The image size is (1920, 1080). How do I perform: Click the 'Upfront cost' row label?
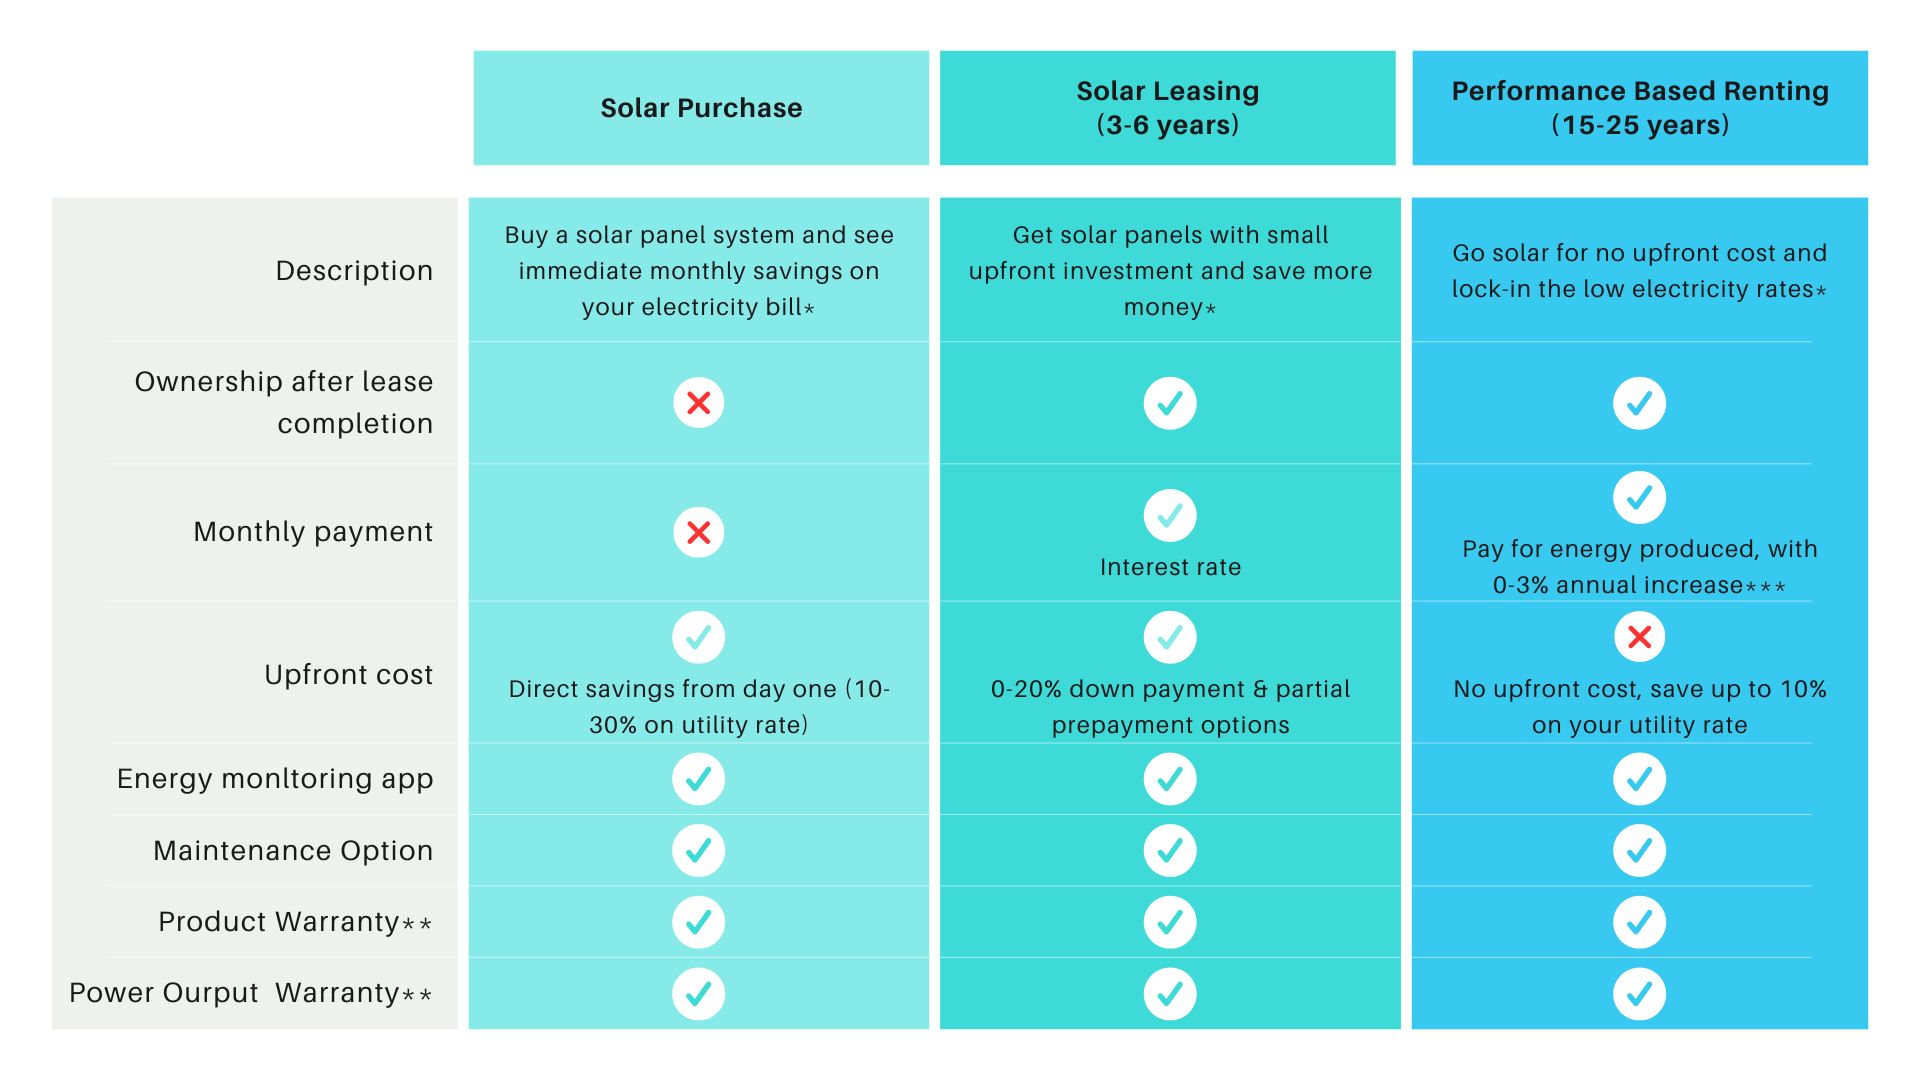[348, 675]
